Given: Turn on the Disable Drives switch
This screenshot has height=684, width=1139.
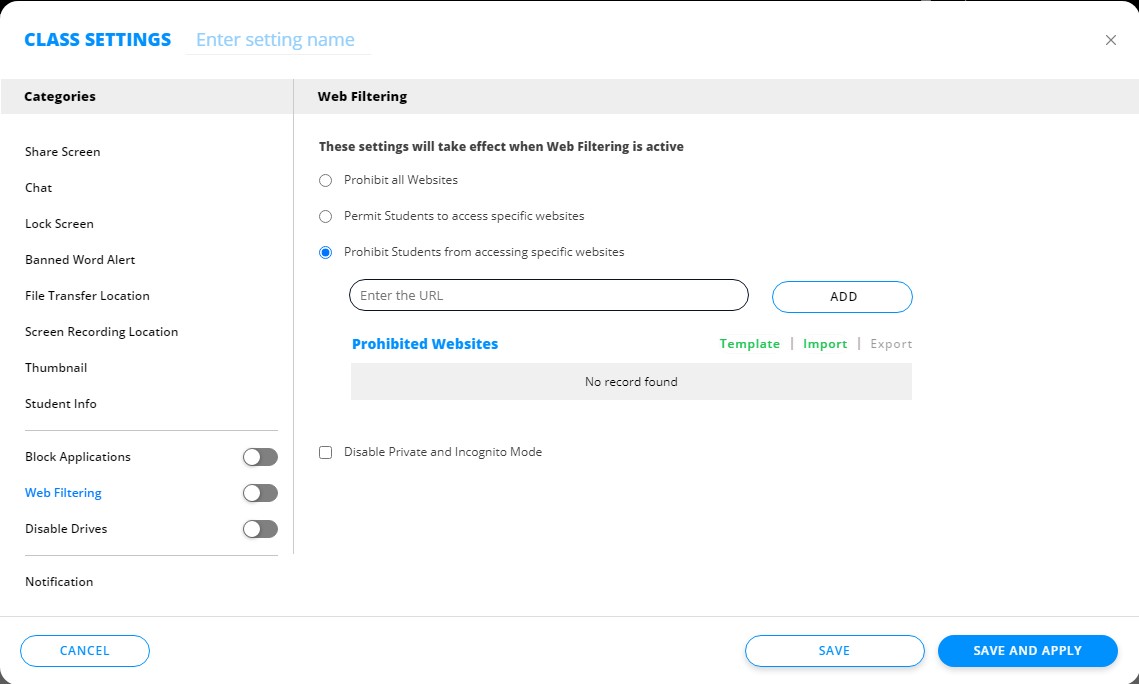Looking at the screenshot, I should [x=260, y=529].
